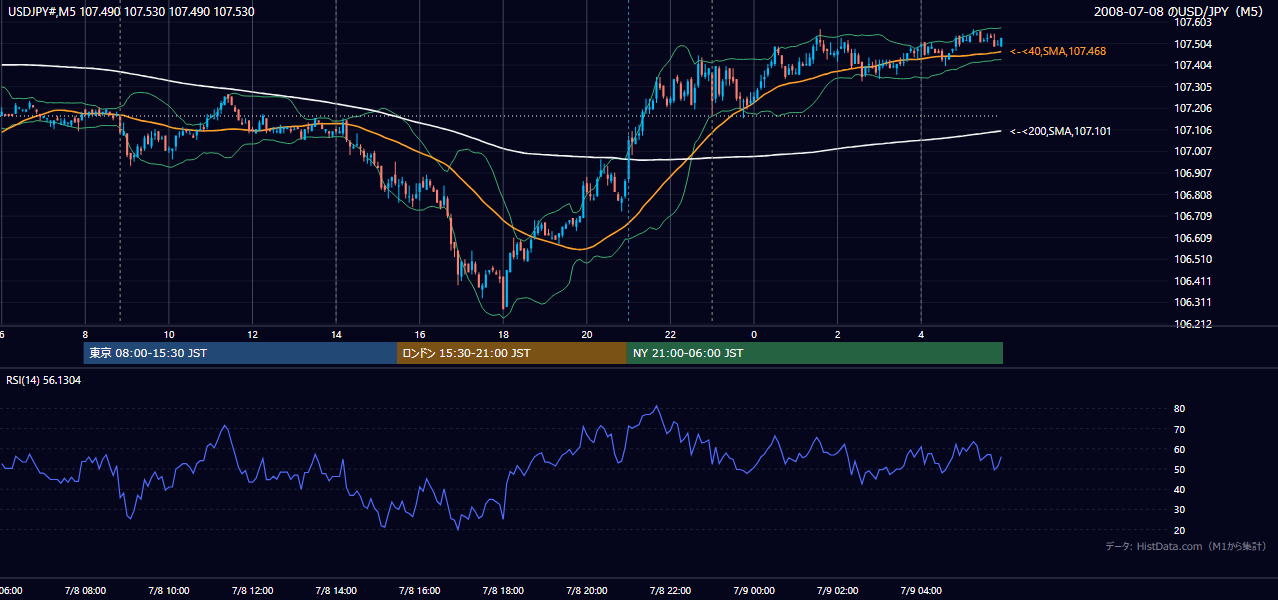Click price axis value 107.504

click(1193, 44)
